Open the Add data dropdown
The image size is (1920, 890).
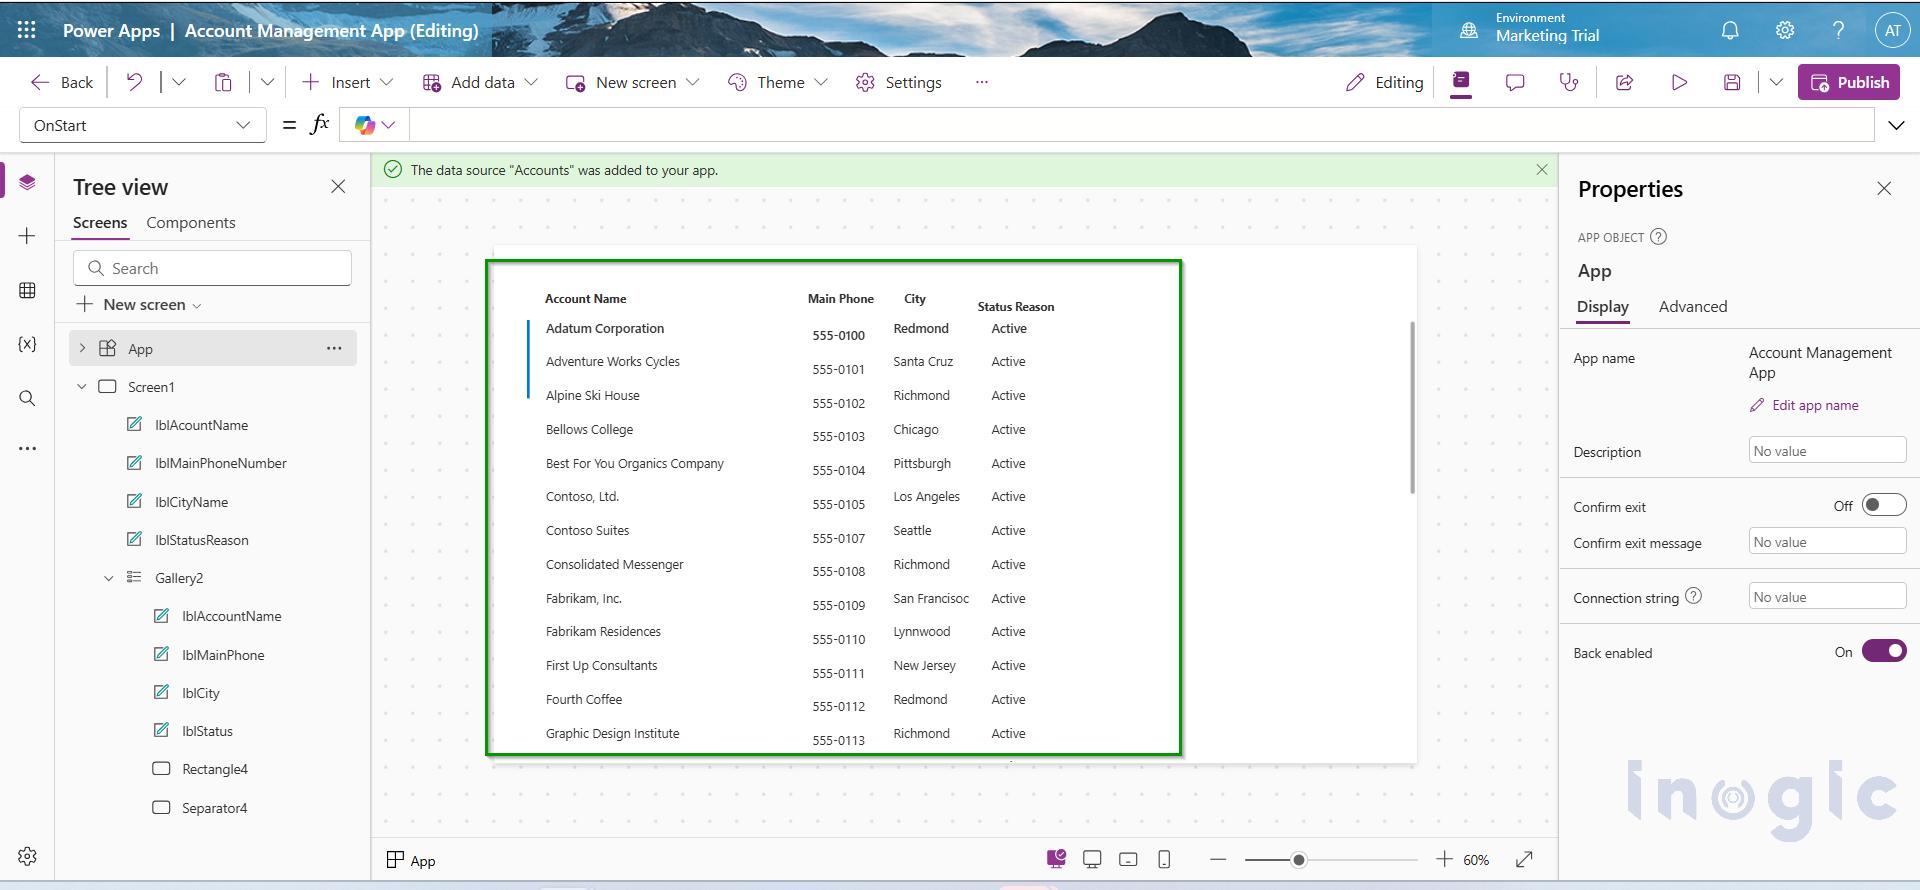click(480, 82)
